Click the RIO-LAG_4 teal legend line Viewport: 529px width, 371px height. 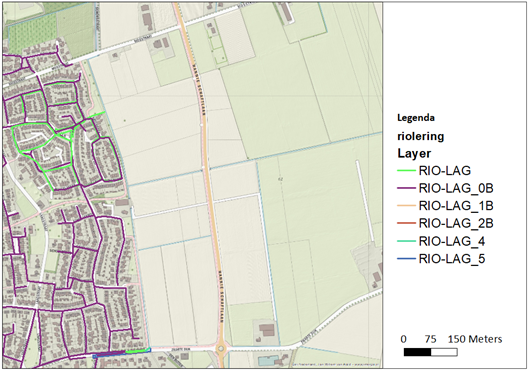(x=406, y=241)
